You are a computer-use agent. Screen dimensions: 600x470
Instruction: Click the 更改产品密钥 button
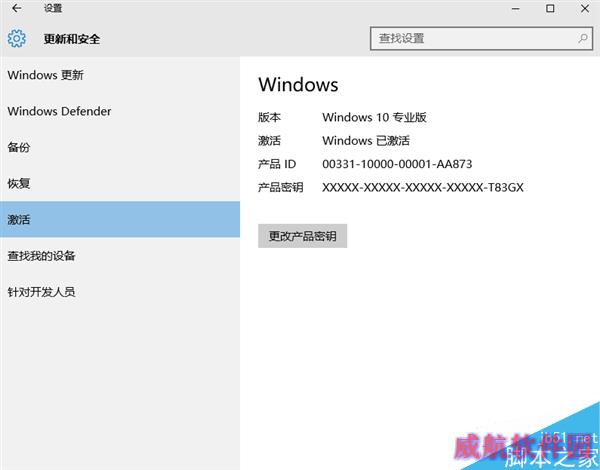click(302, 236)
